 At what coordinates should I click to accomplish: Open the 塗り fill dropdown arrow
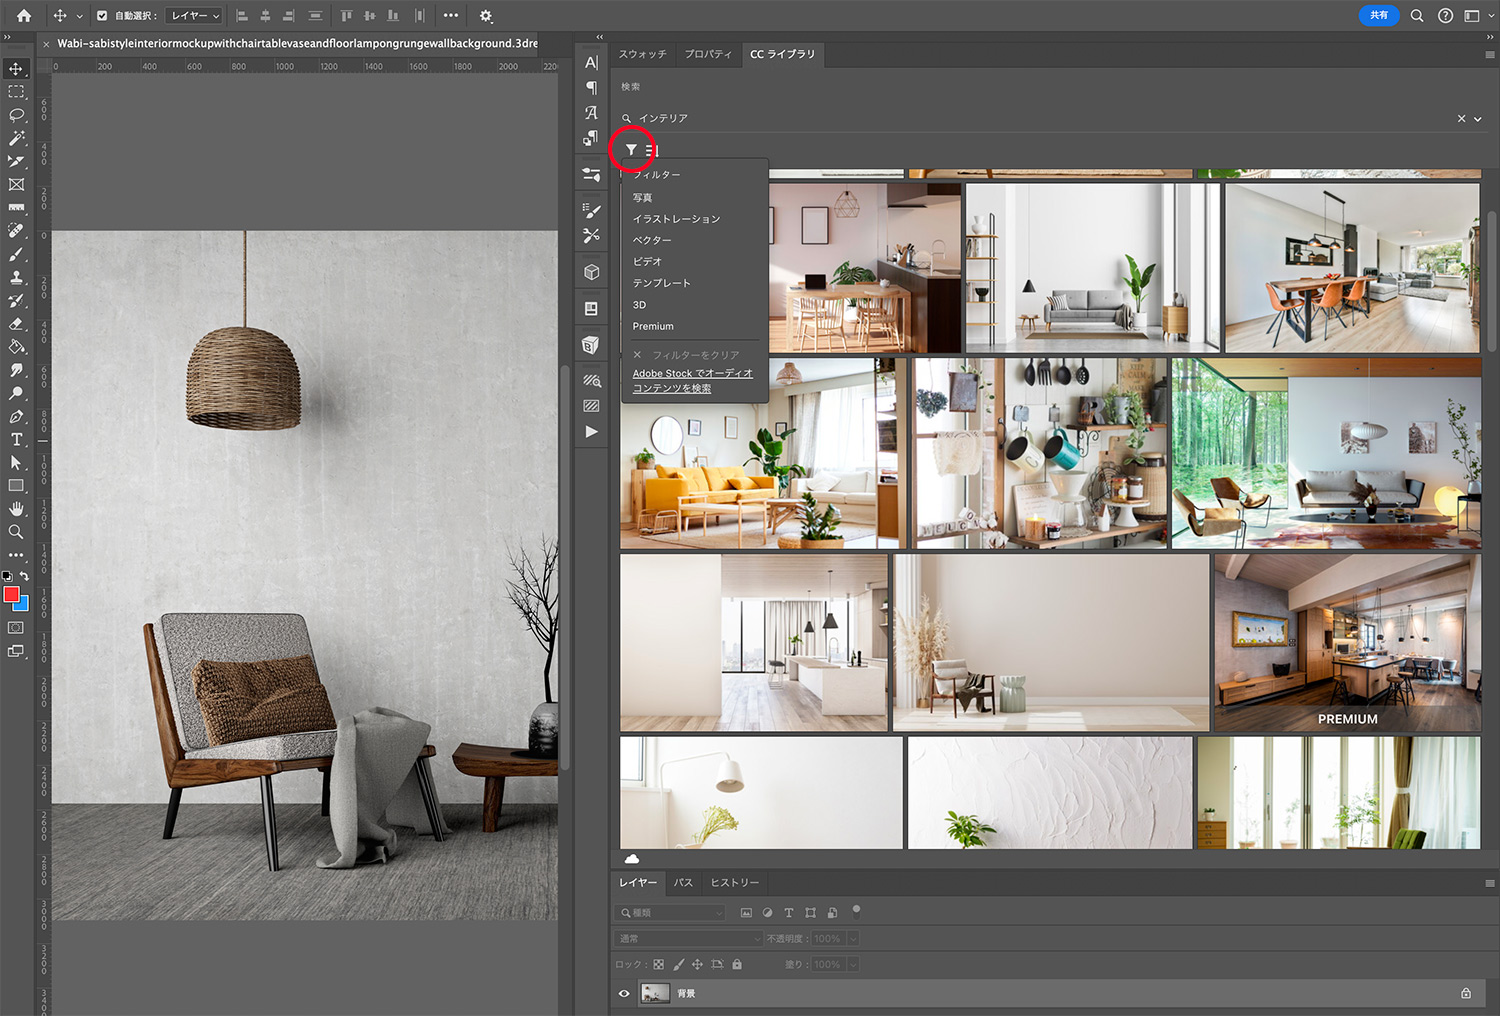[x=853, y=964]
